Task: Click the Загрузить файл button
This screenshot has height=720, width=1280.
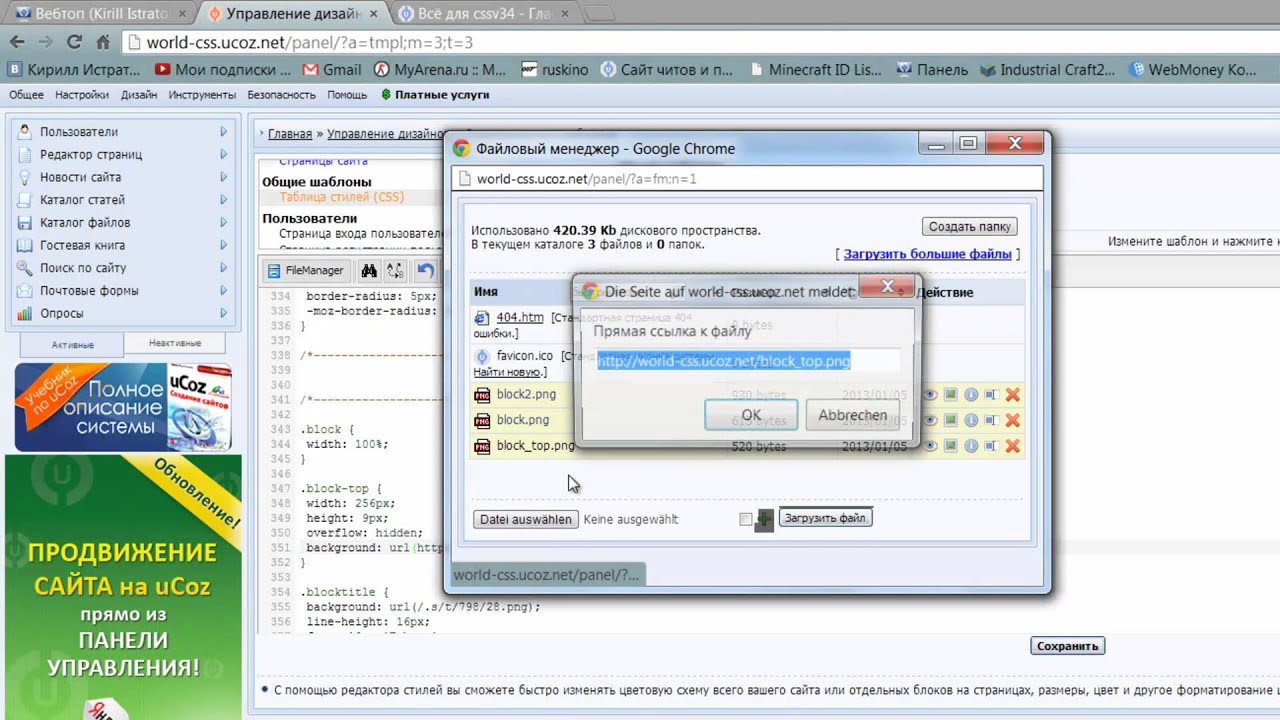Action: coord(825,518)
